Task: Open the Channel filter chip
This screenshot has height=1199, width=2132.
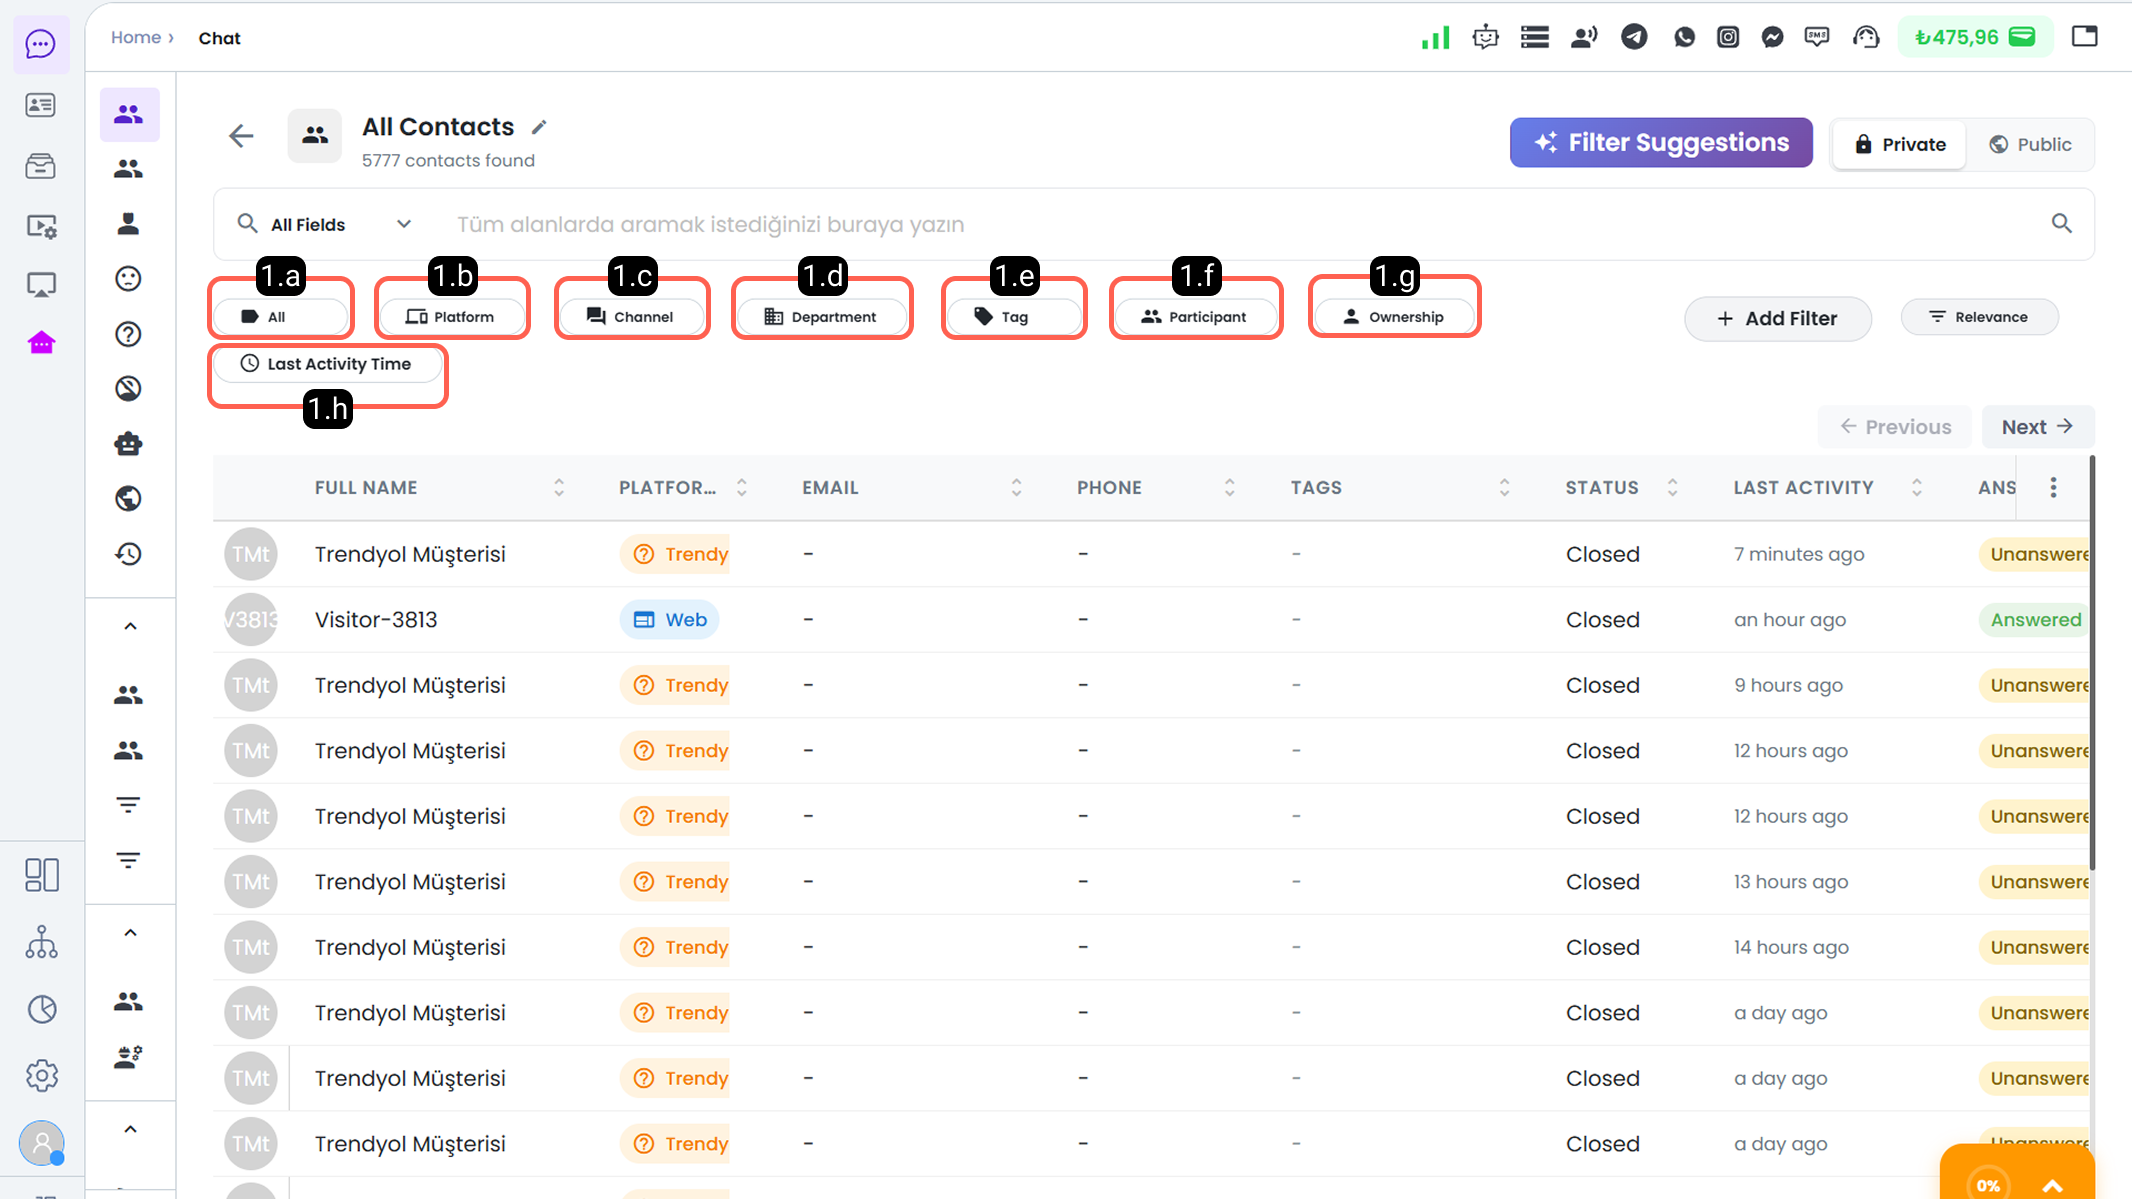Action: 632,317
